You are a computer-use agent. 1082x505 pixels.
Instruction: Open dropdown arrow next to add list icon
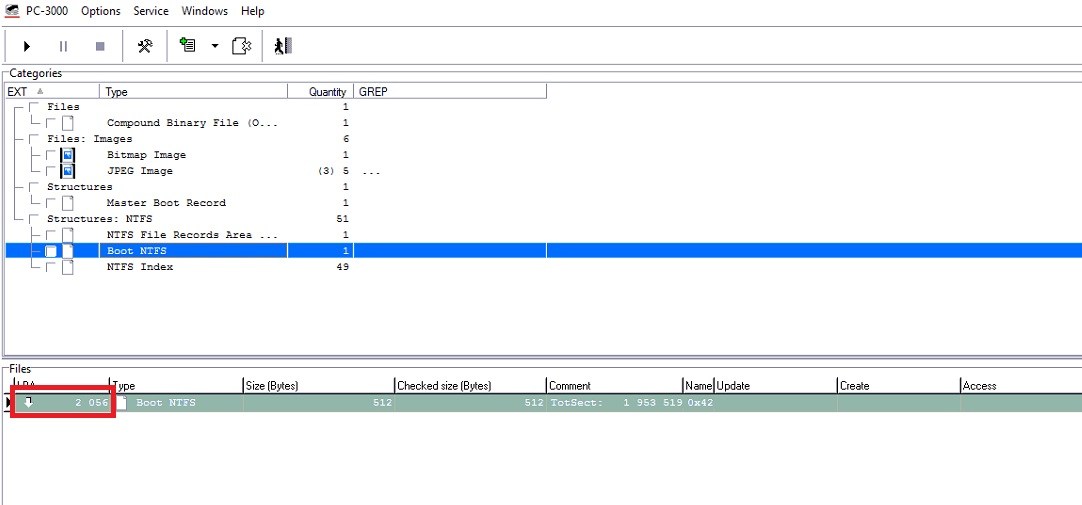214,46
